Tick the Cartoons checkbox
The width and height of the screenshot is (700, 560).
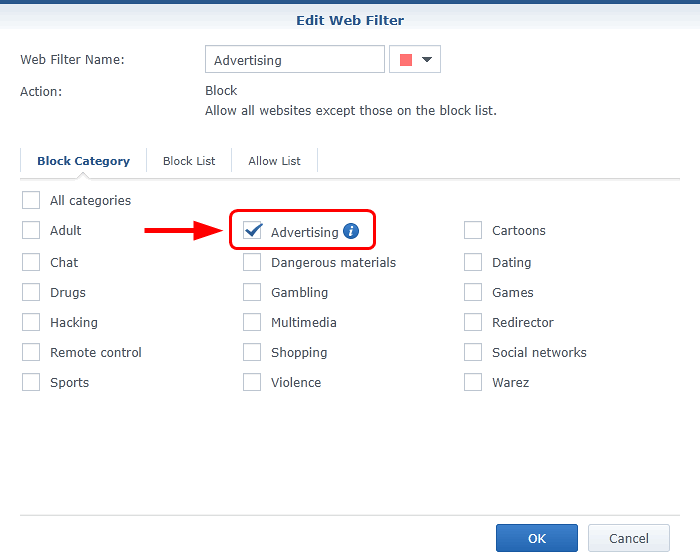(x=473, y=231)
